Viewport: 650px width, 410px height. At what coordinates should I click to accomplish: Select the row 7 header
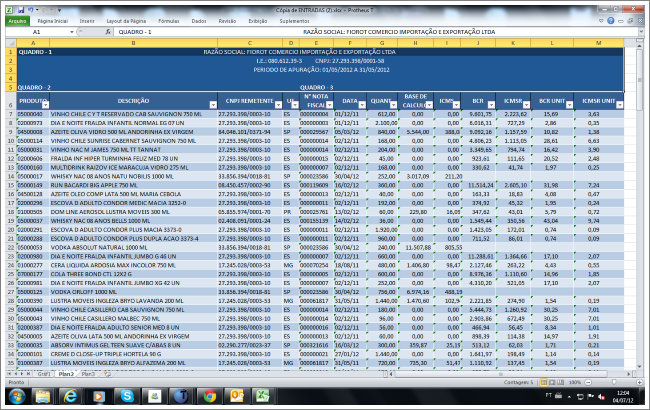[11, 114]
